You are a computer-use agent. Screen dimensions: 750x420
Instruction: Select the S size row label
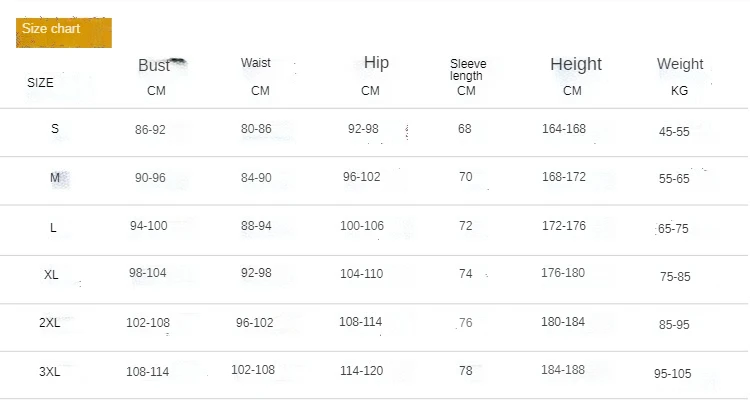[x=55, y=130]
